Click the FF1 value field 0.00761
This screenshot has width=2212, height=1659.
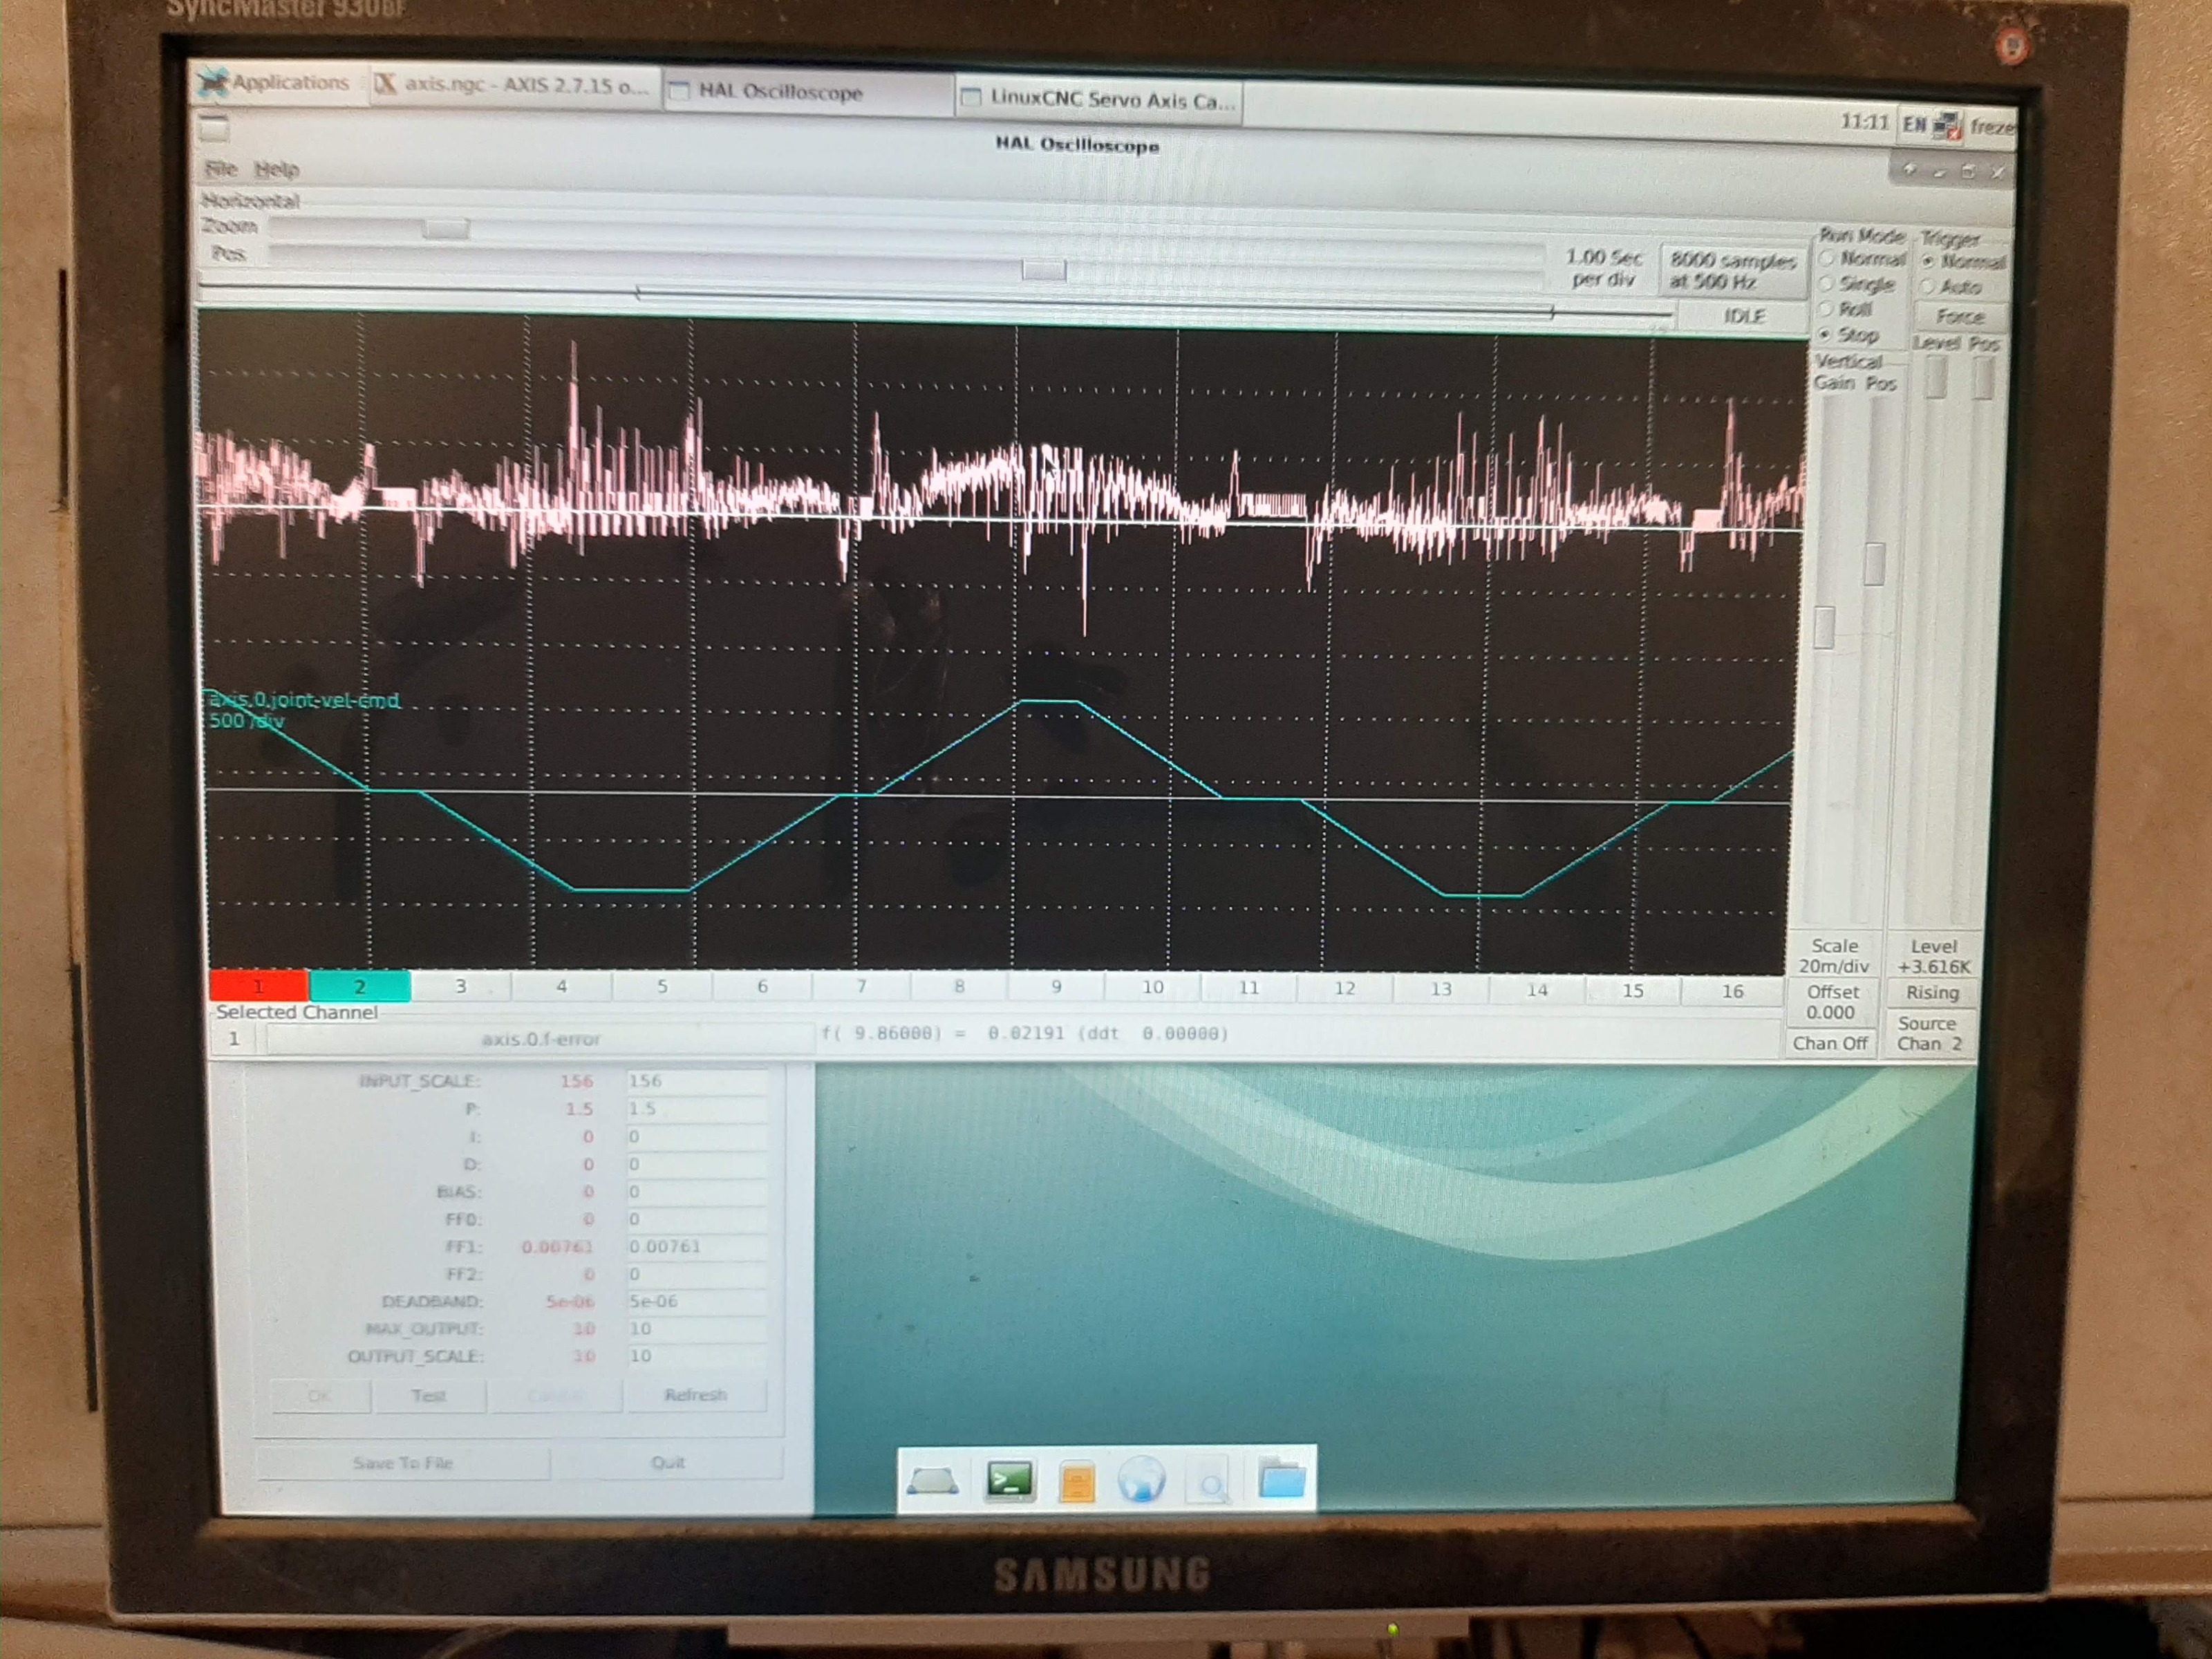coord(696,1246)
